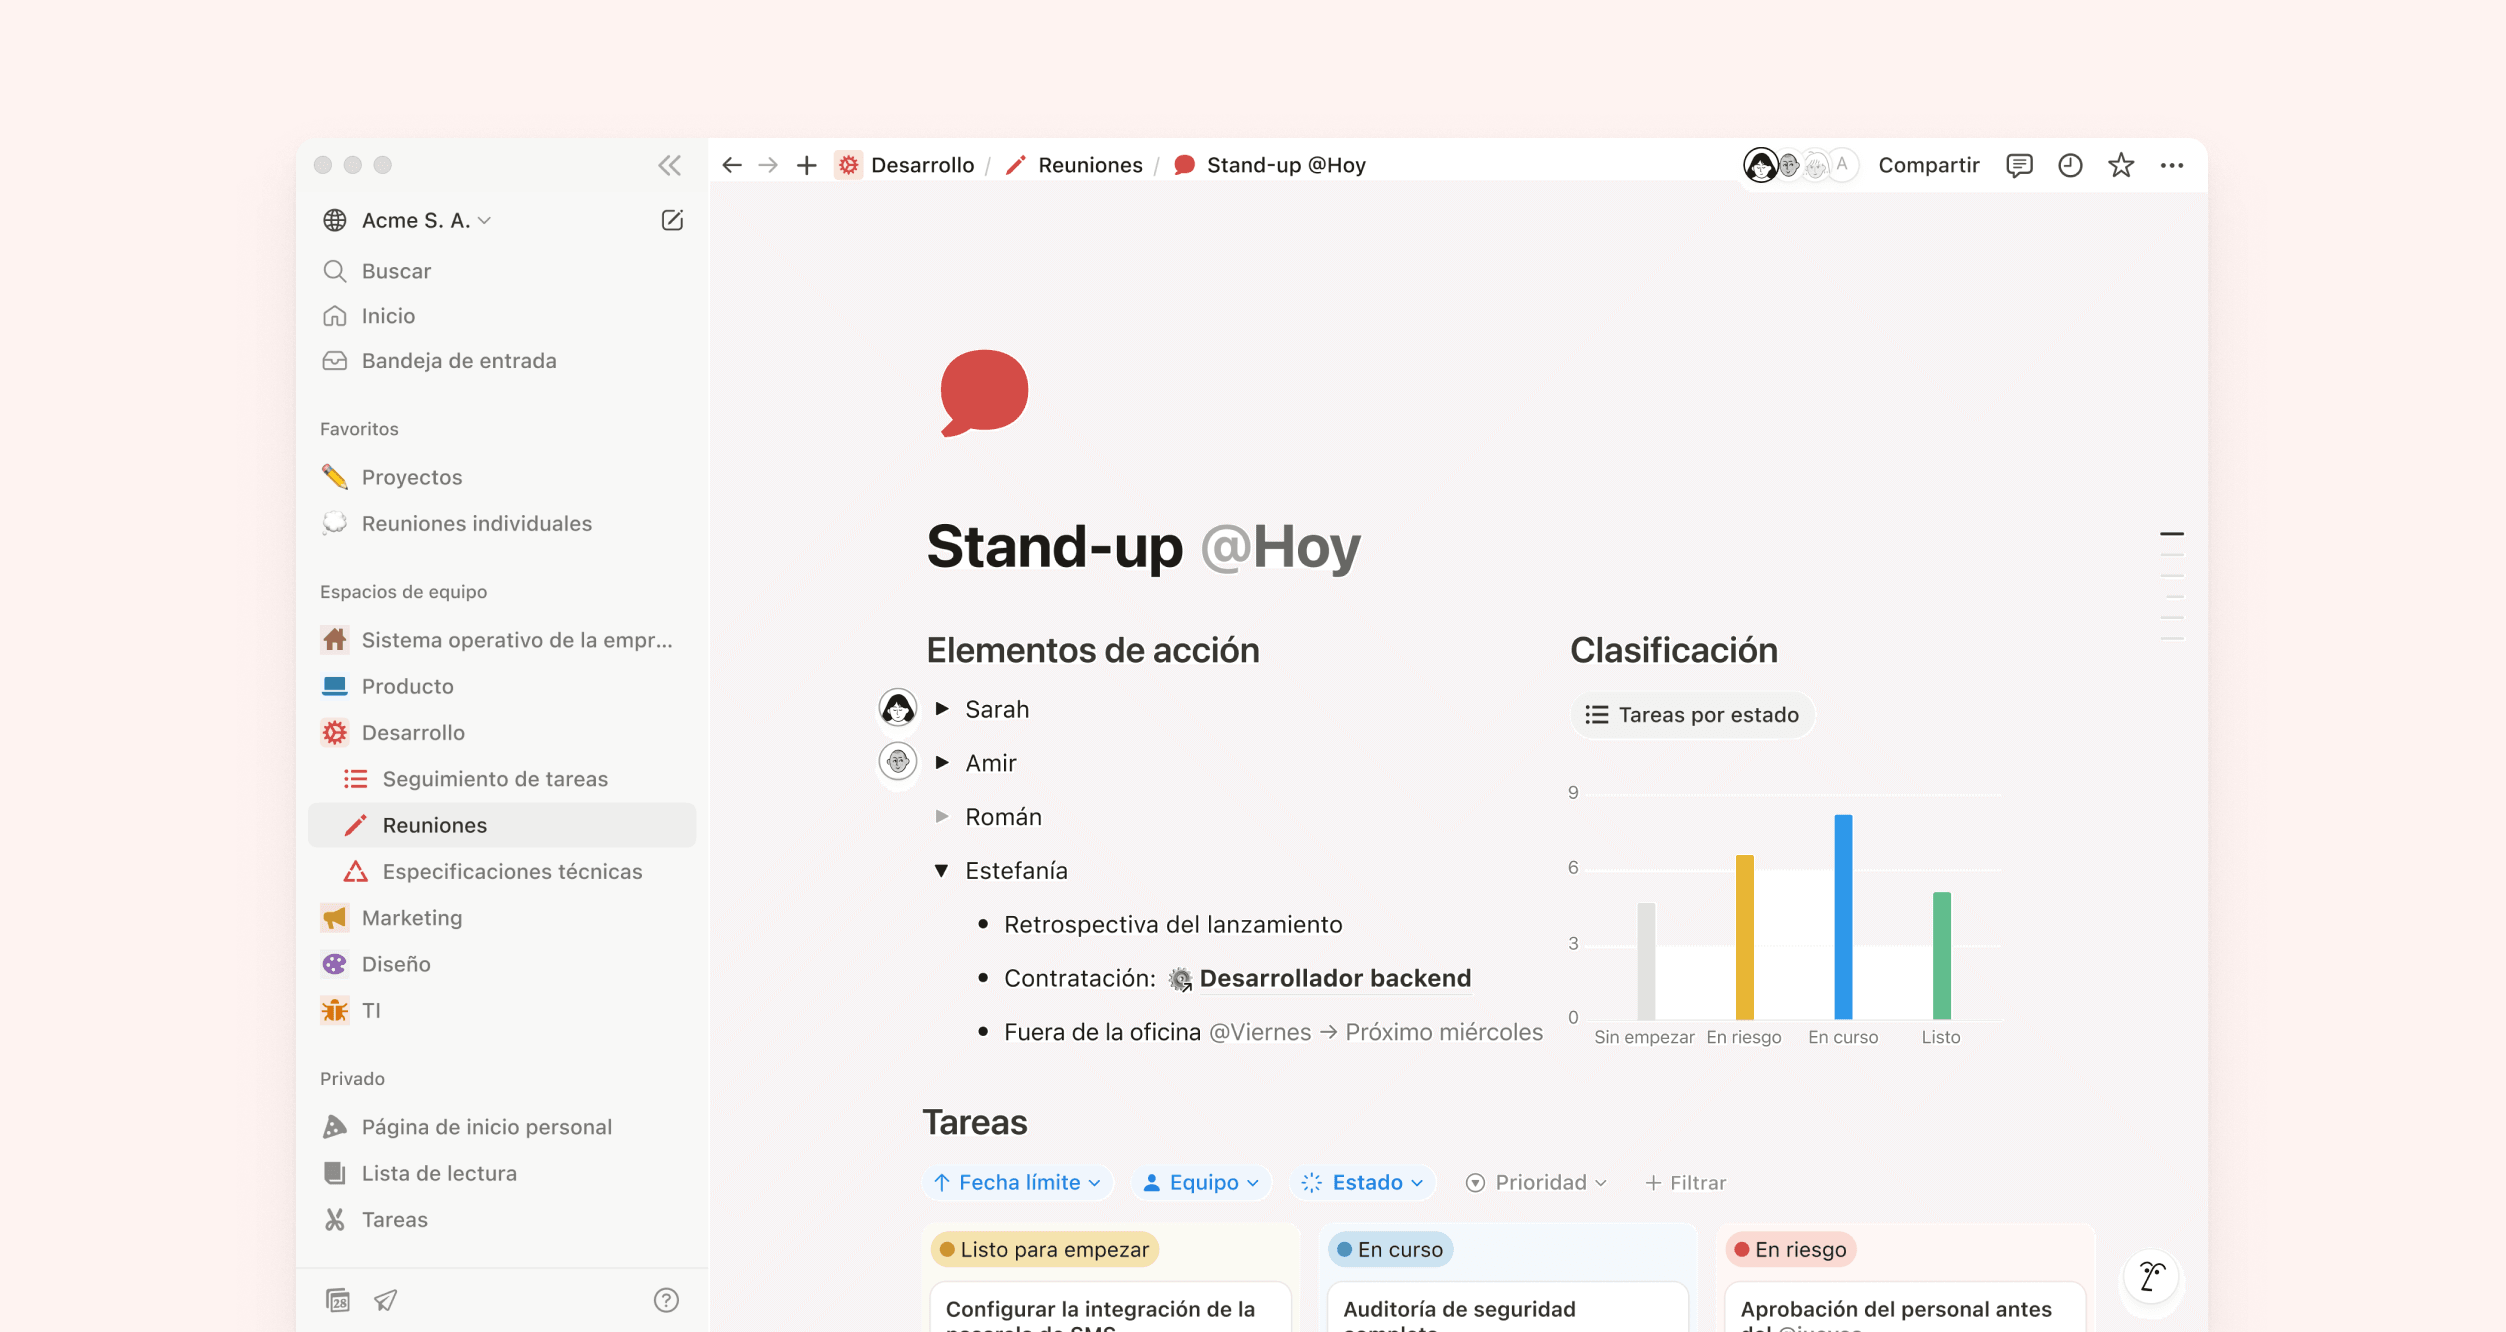
Task: Click En curso board column header
Action: click(x=1390, y=1250)
